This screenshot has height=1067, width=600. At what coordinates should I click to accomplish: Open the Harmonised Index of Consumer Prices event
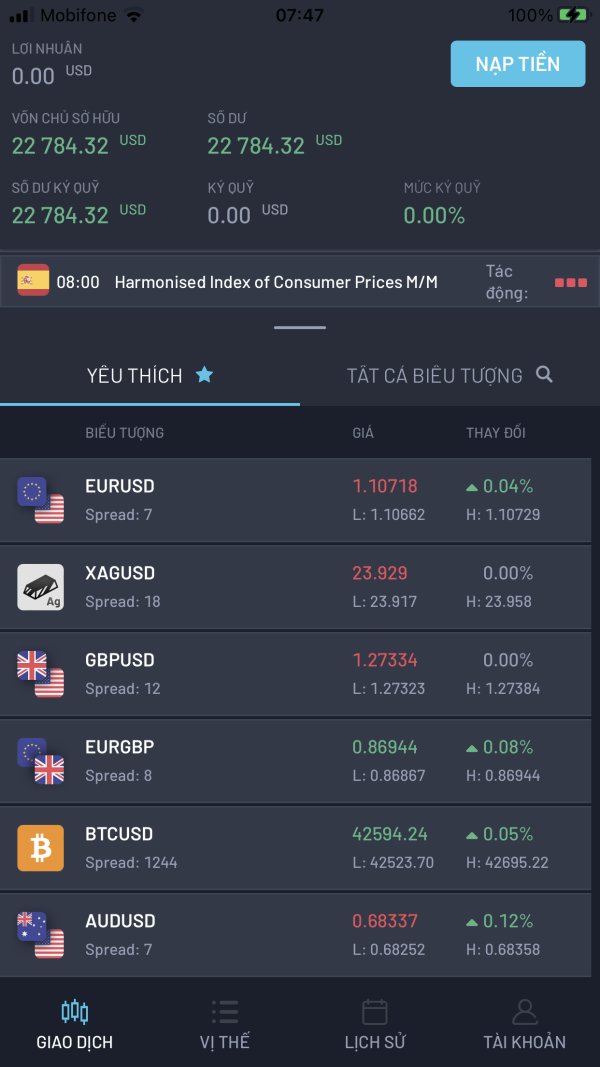(276, 282)
